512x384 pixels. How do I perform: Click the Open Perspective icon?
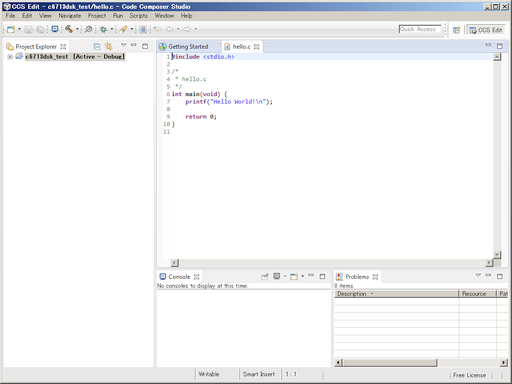point(457,30)
